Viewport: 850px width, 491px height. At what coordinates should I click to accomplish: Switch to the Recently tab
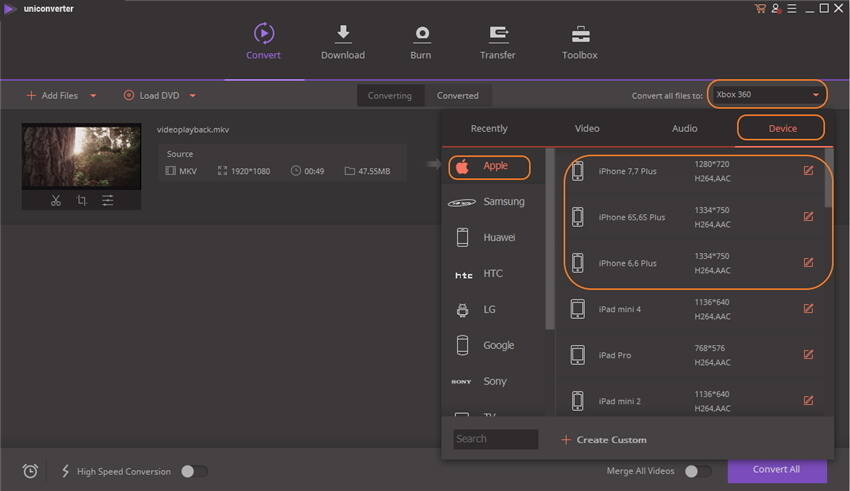pos(489,128)
